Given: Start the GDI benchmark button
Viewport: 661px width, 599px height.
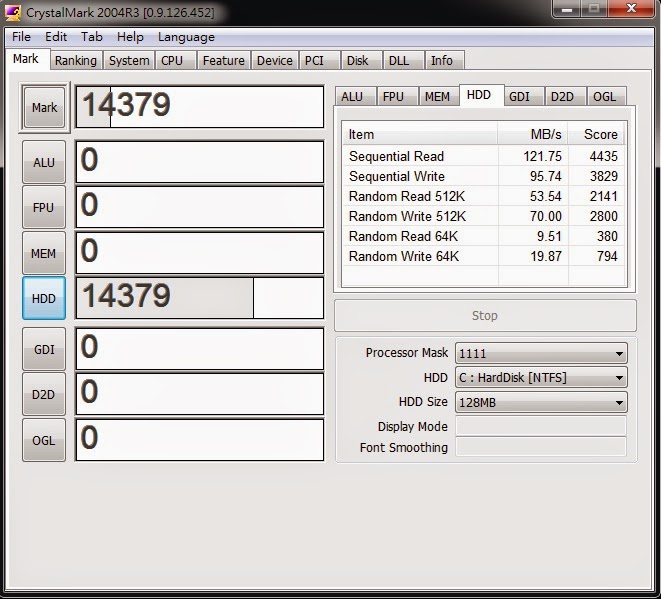Looking at the screenshot, I should (x=44, y=349).
